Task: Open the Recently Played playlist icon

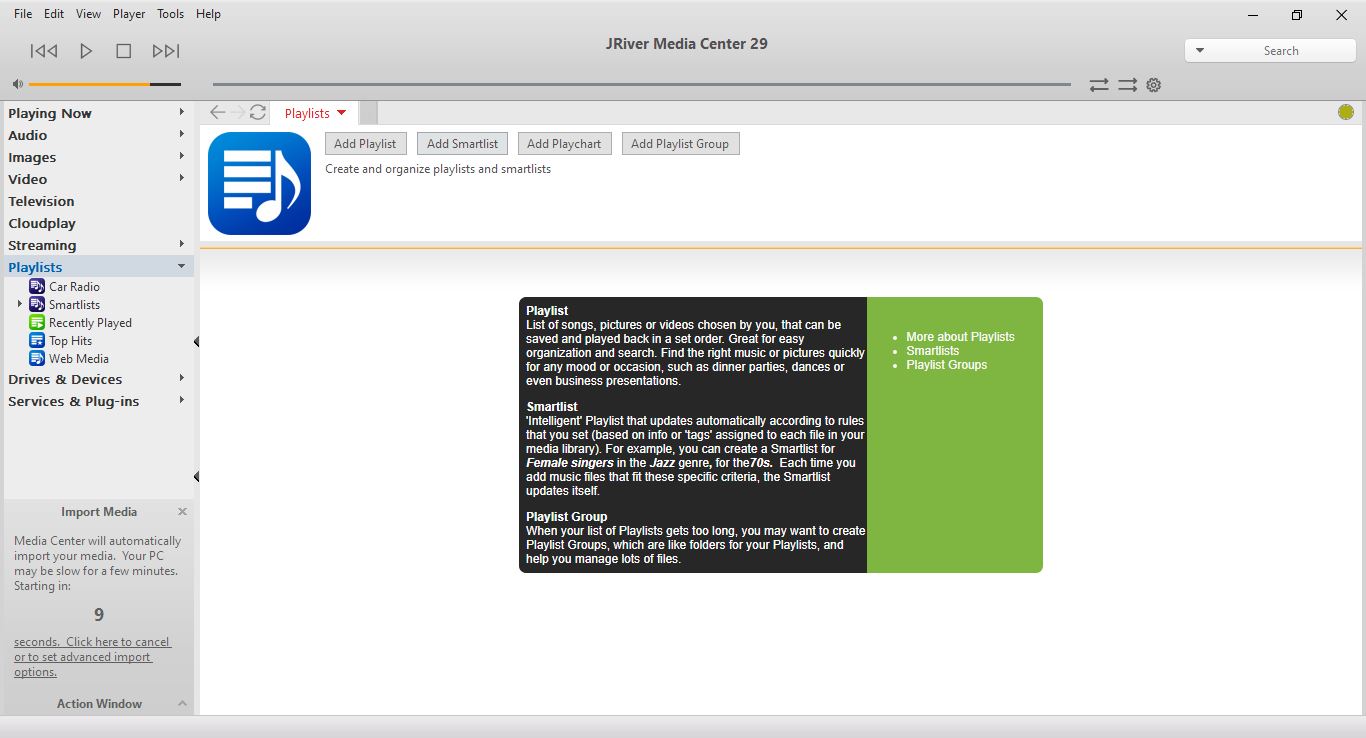Action: [37, 322]
